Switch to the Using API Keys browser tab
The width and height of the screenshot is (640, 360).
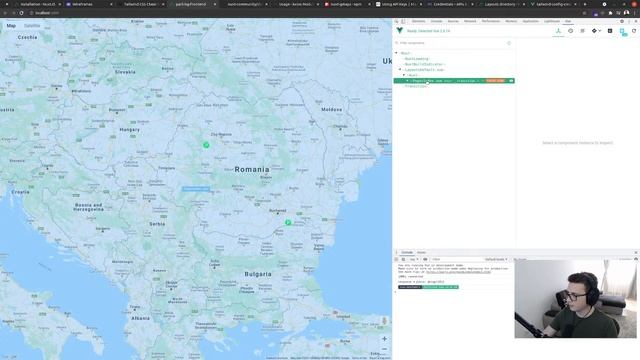click(398, 4)
